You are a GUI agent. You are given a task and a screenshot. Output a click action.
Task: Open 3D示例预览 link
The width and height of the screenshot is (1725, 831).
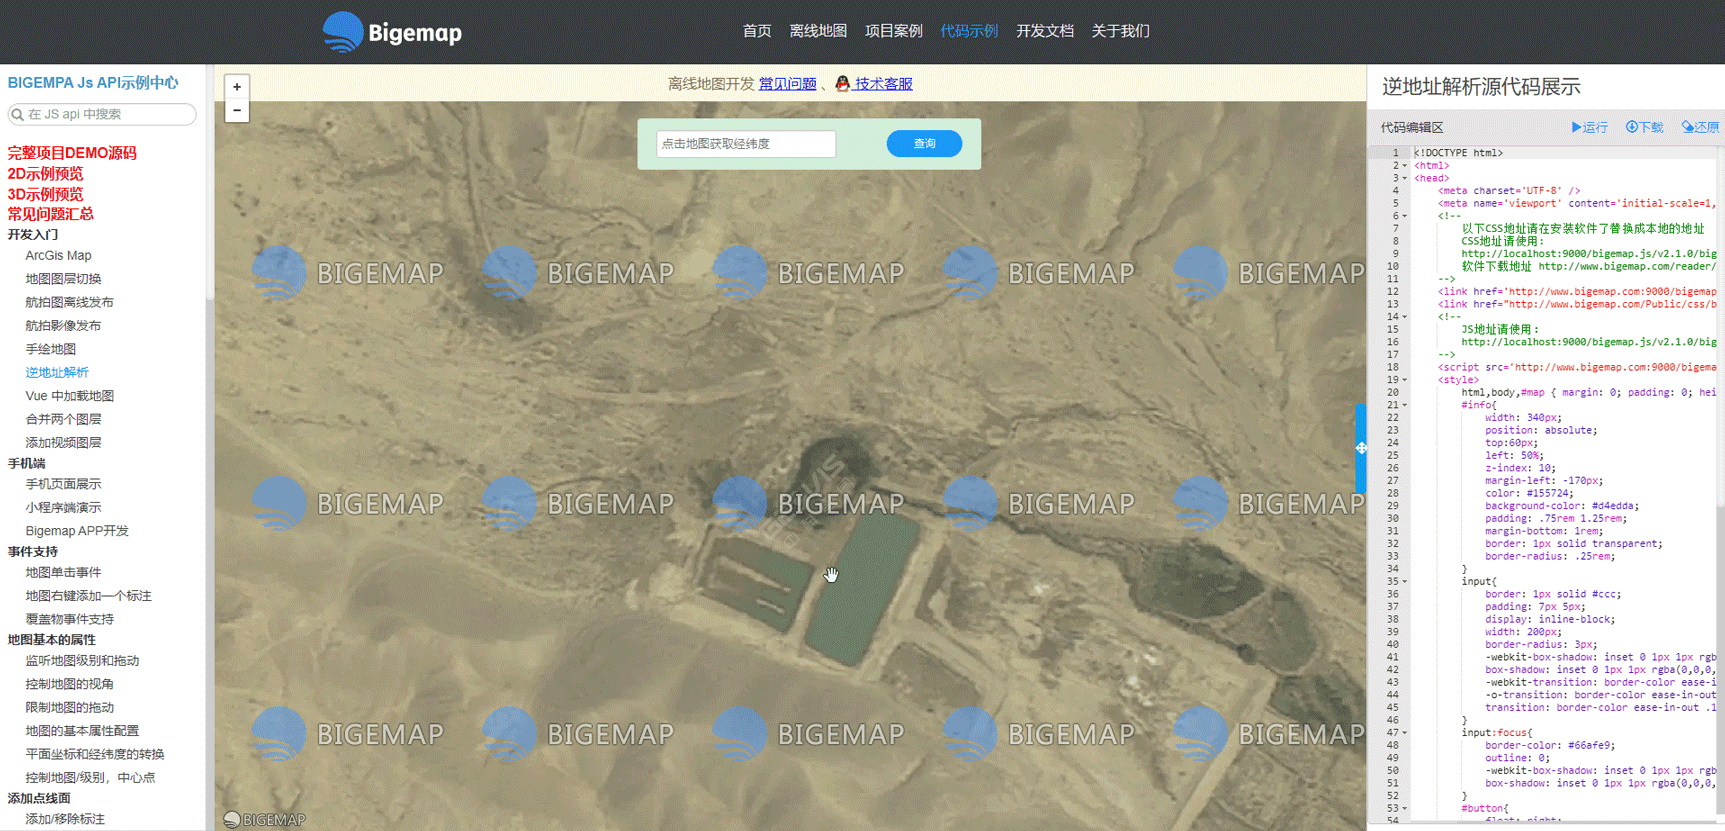46,194
